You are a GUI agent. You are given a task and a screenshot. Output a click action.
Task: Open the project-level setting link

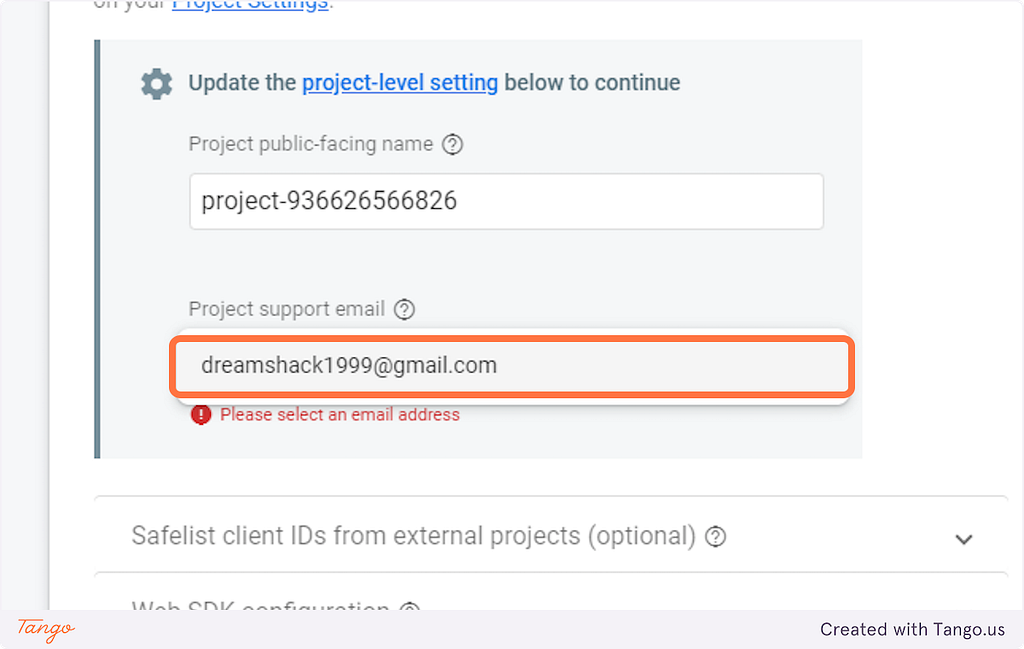400,83
